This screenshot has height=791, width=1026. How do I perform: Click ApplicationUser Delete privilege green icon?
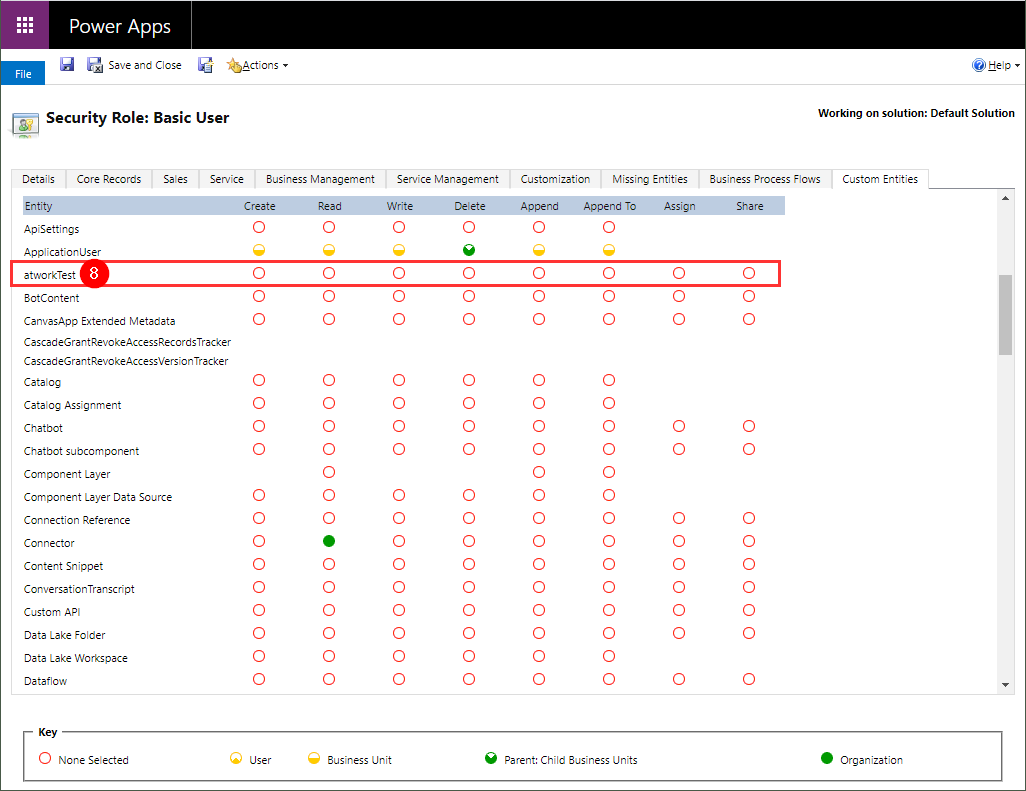point(469,250)
